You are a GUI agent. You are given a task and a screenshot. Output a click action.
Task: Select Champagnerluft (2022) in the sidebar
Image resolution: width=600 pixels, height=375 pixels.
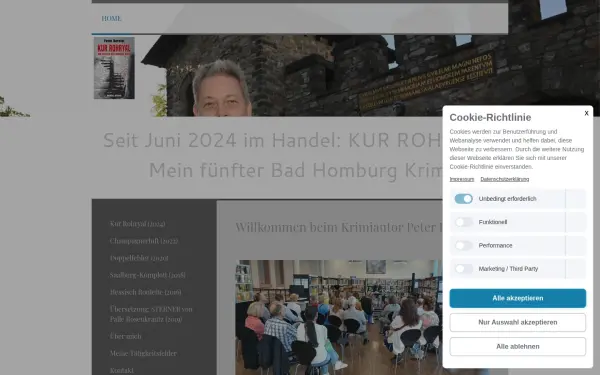(x=144, y=241)
